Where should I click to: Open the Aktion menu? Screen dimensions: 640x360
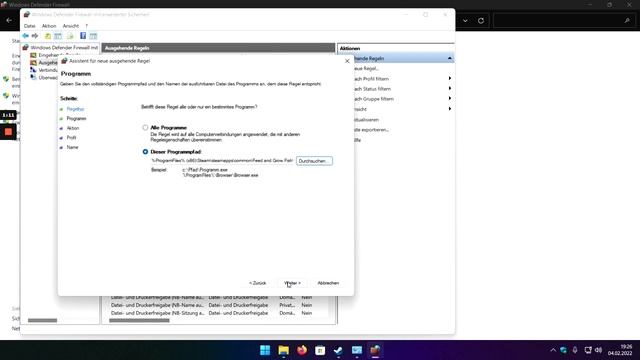49,26
